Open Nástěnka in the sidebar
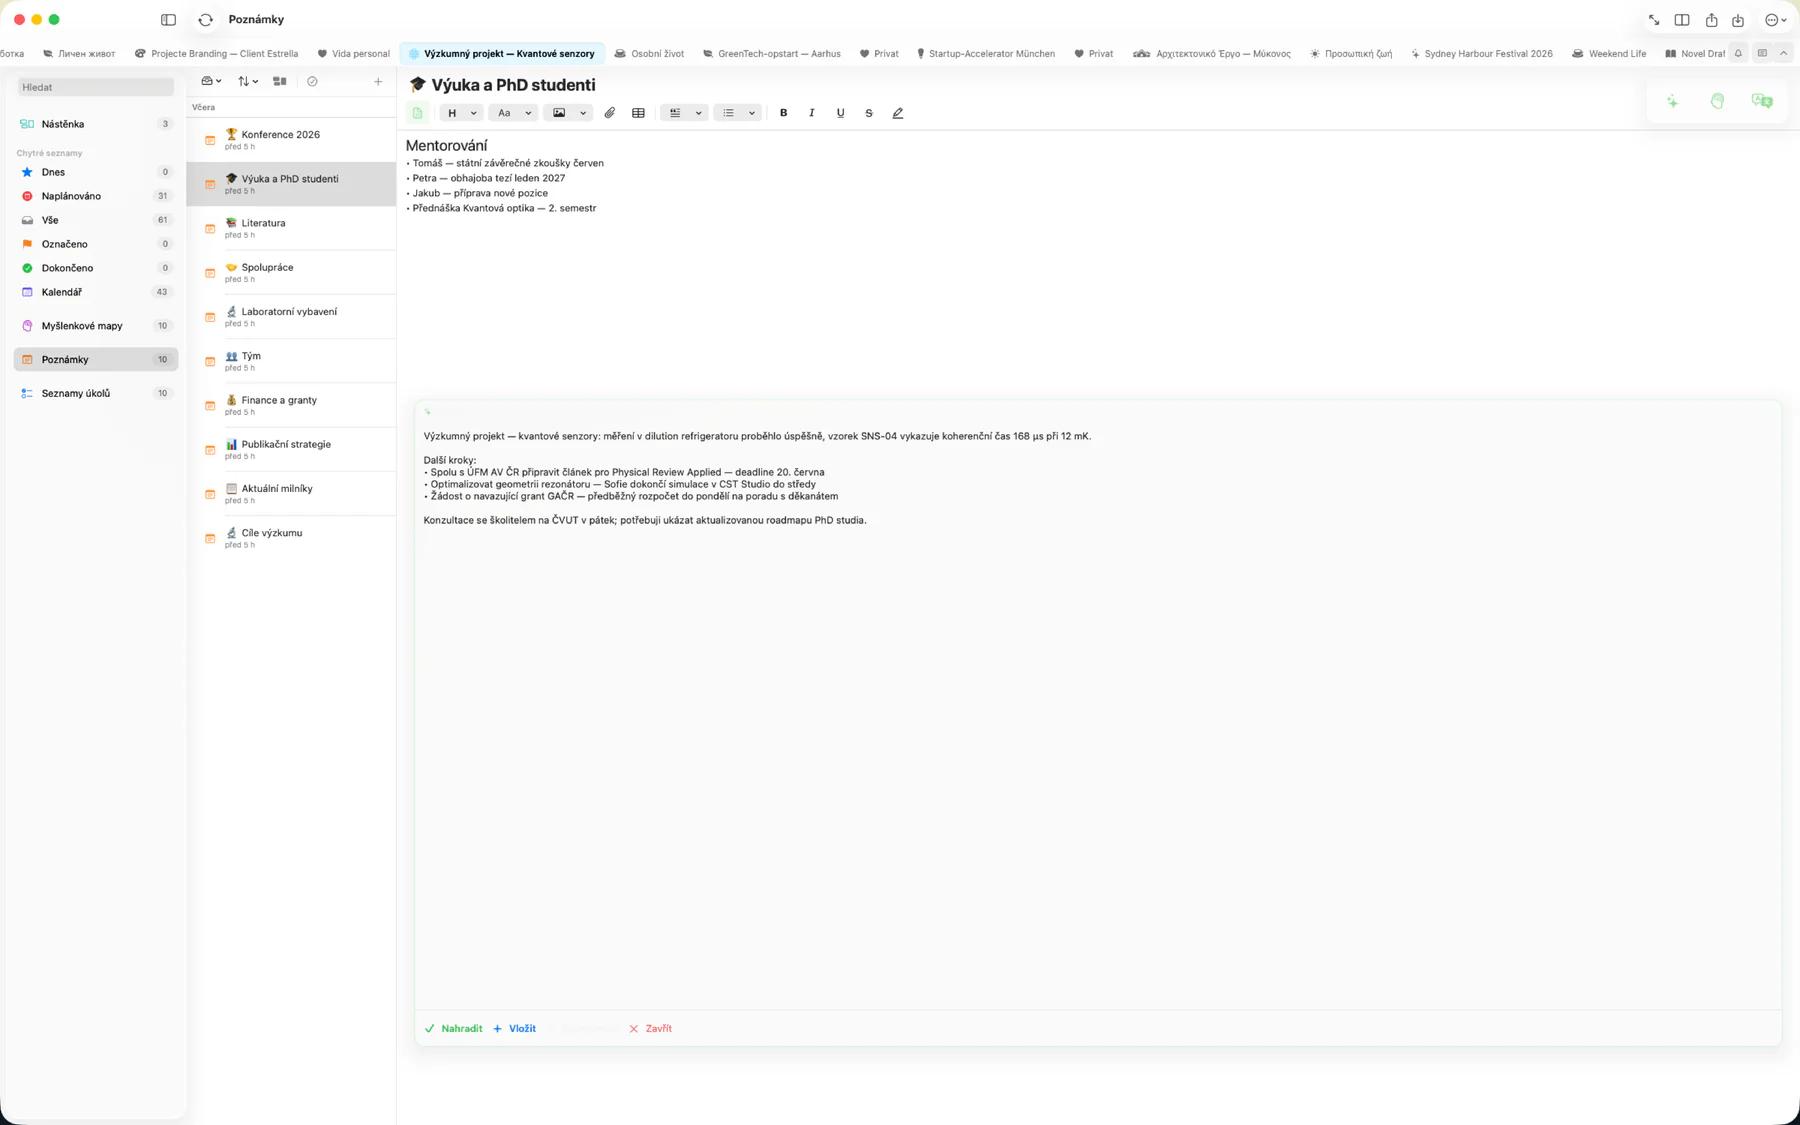This screenshot has height=1125, width=1800. [x=96, y=124]
